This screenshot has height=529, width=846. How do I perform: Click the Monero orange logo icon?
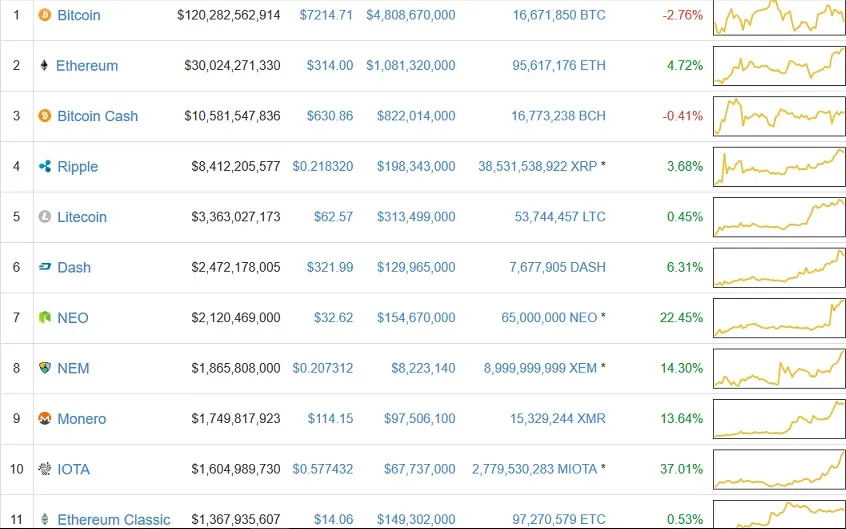[44, 418]
